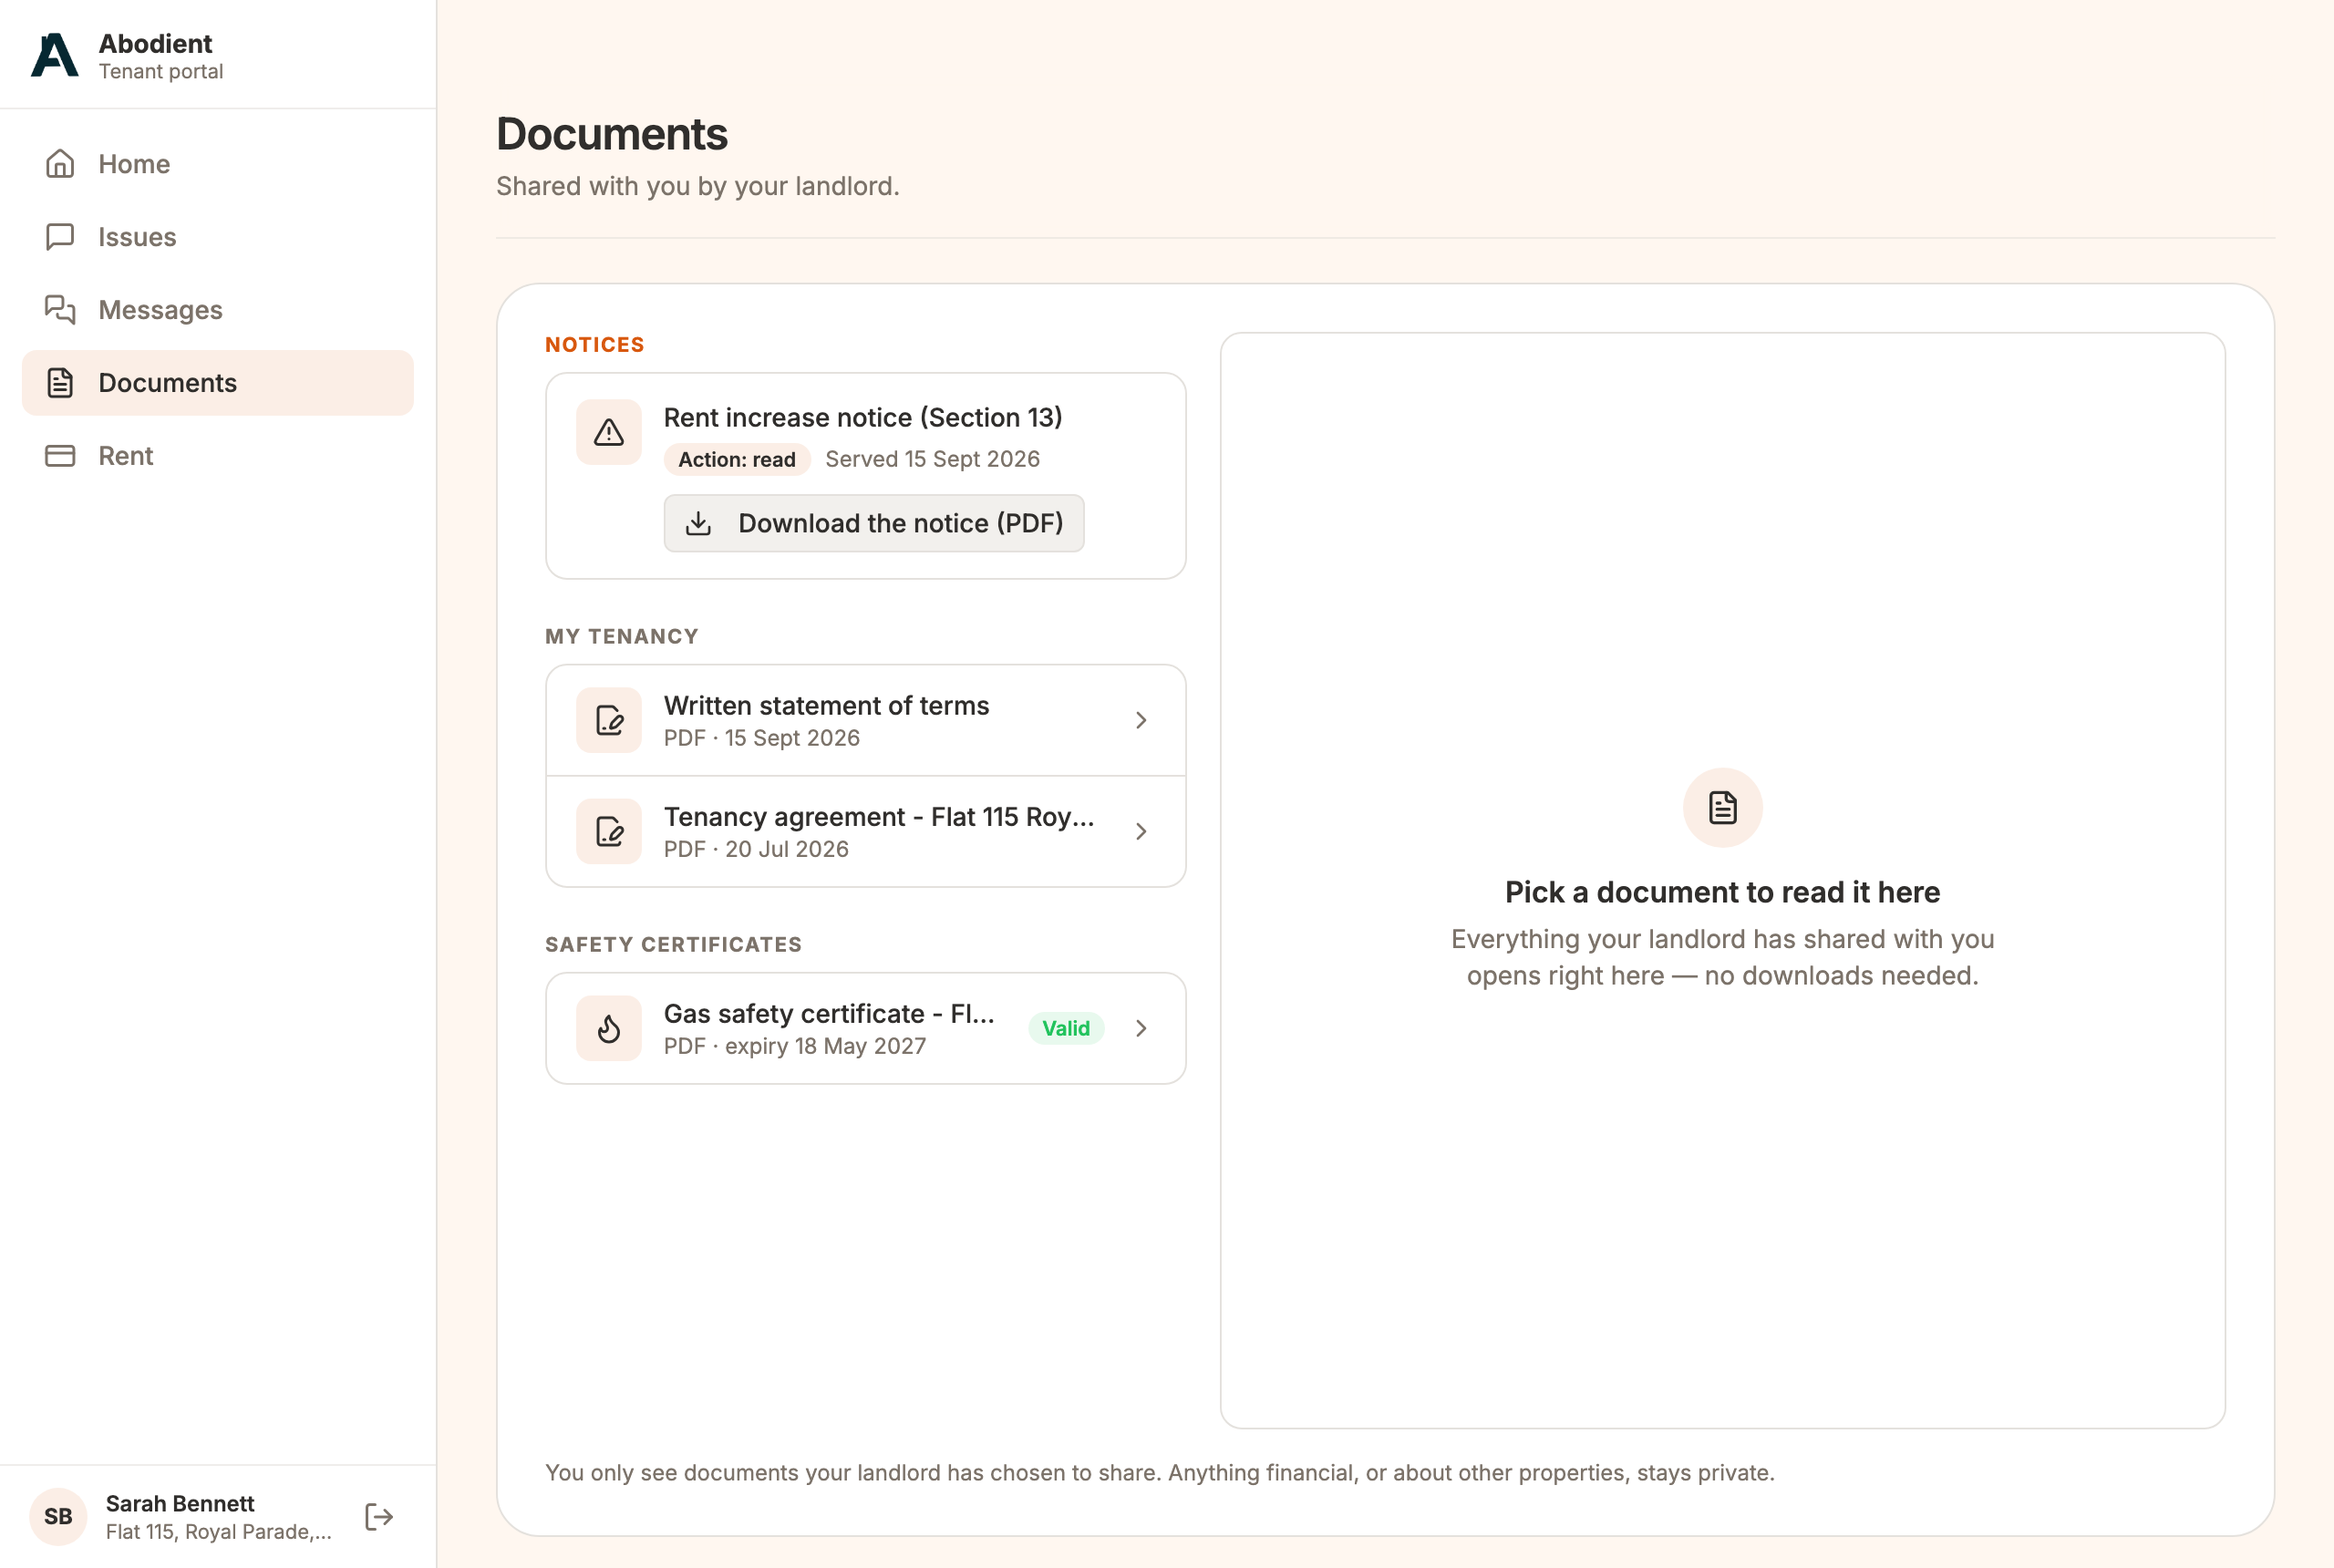Click the Issues speech bubble icon
Viewport: 2334px width, 1568px height.
(60, 237)
